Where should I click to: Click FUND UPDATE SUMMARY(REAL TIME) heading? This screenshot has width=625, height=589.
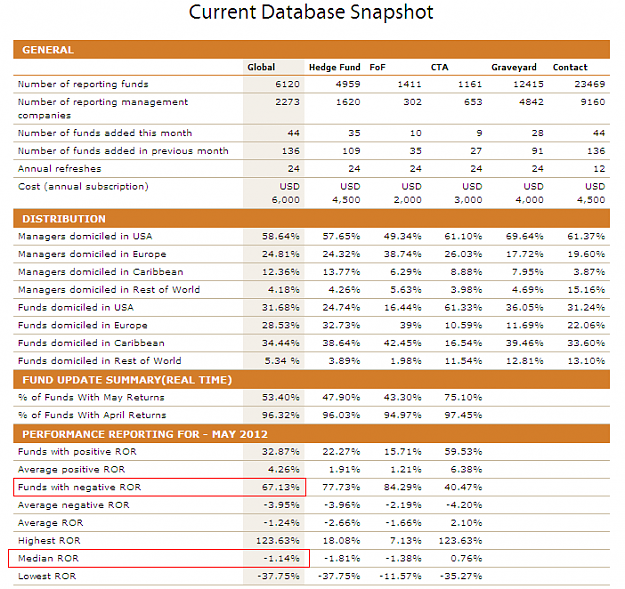click(x=127, y=380)
